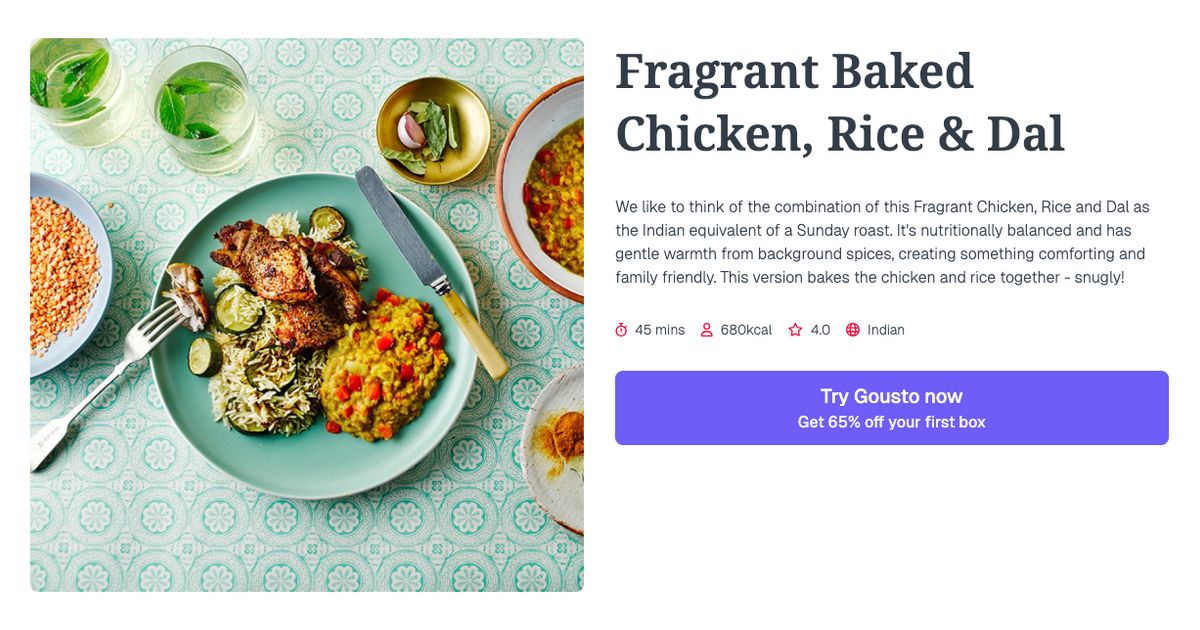Screen dimensions: 1200x630
Task: Select the red outlined star next to 4.0
Action: pos(794,329)
